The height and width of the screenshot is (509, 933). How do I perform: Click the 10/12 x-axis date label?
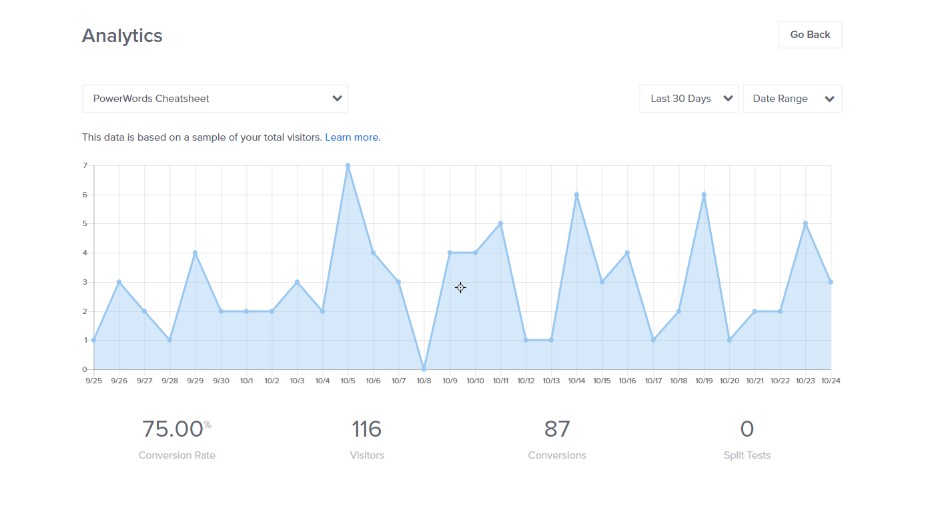click(526, 381)
